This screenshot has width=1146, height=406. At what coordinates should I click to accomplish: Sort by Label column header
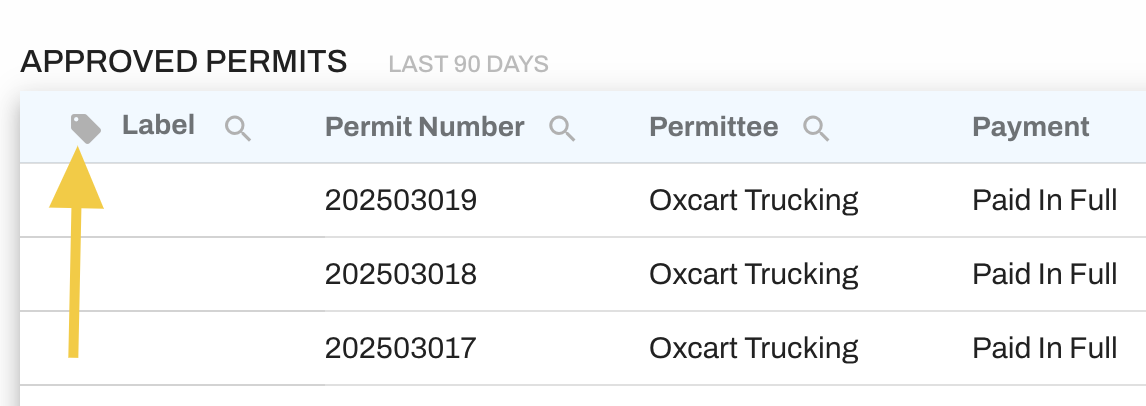(x=158, y=126)
